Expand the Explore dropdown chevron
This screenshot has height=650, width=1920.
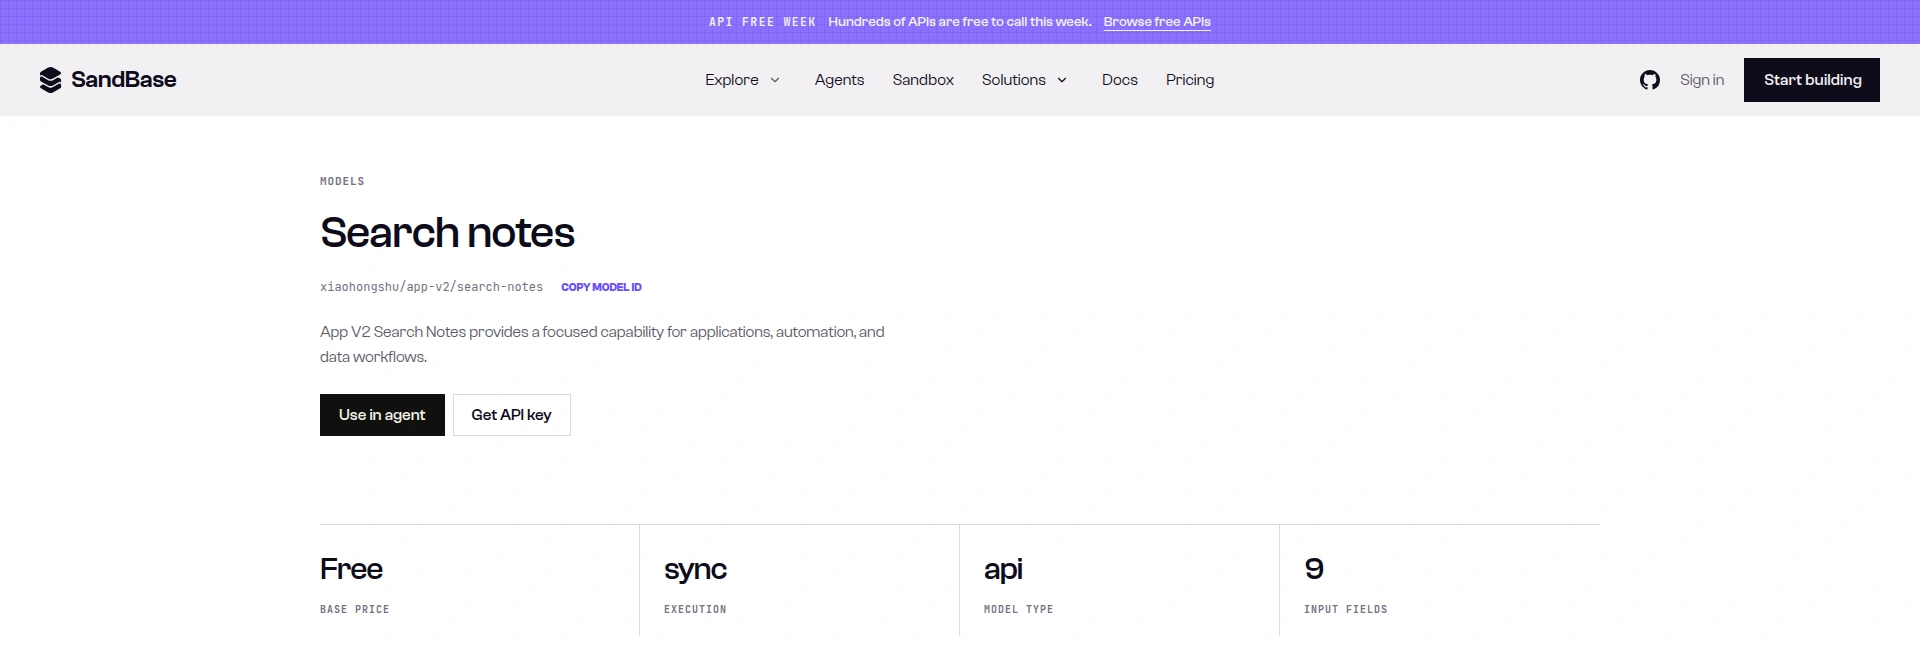[775, 80]
